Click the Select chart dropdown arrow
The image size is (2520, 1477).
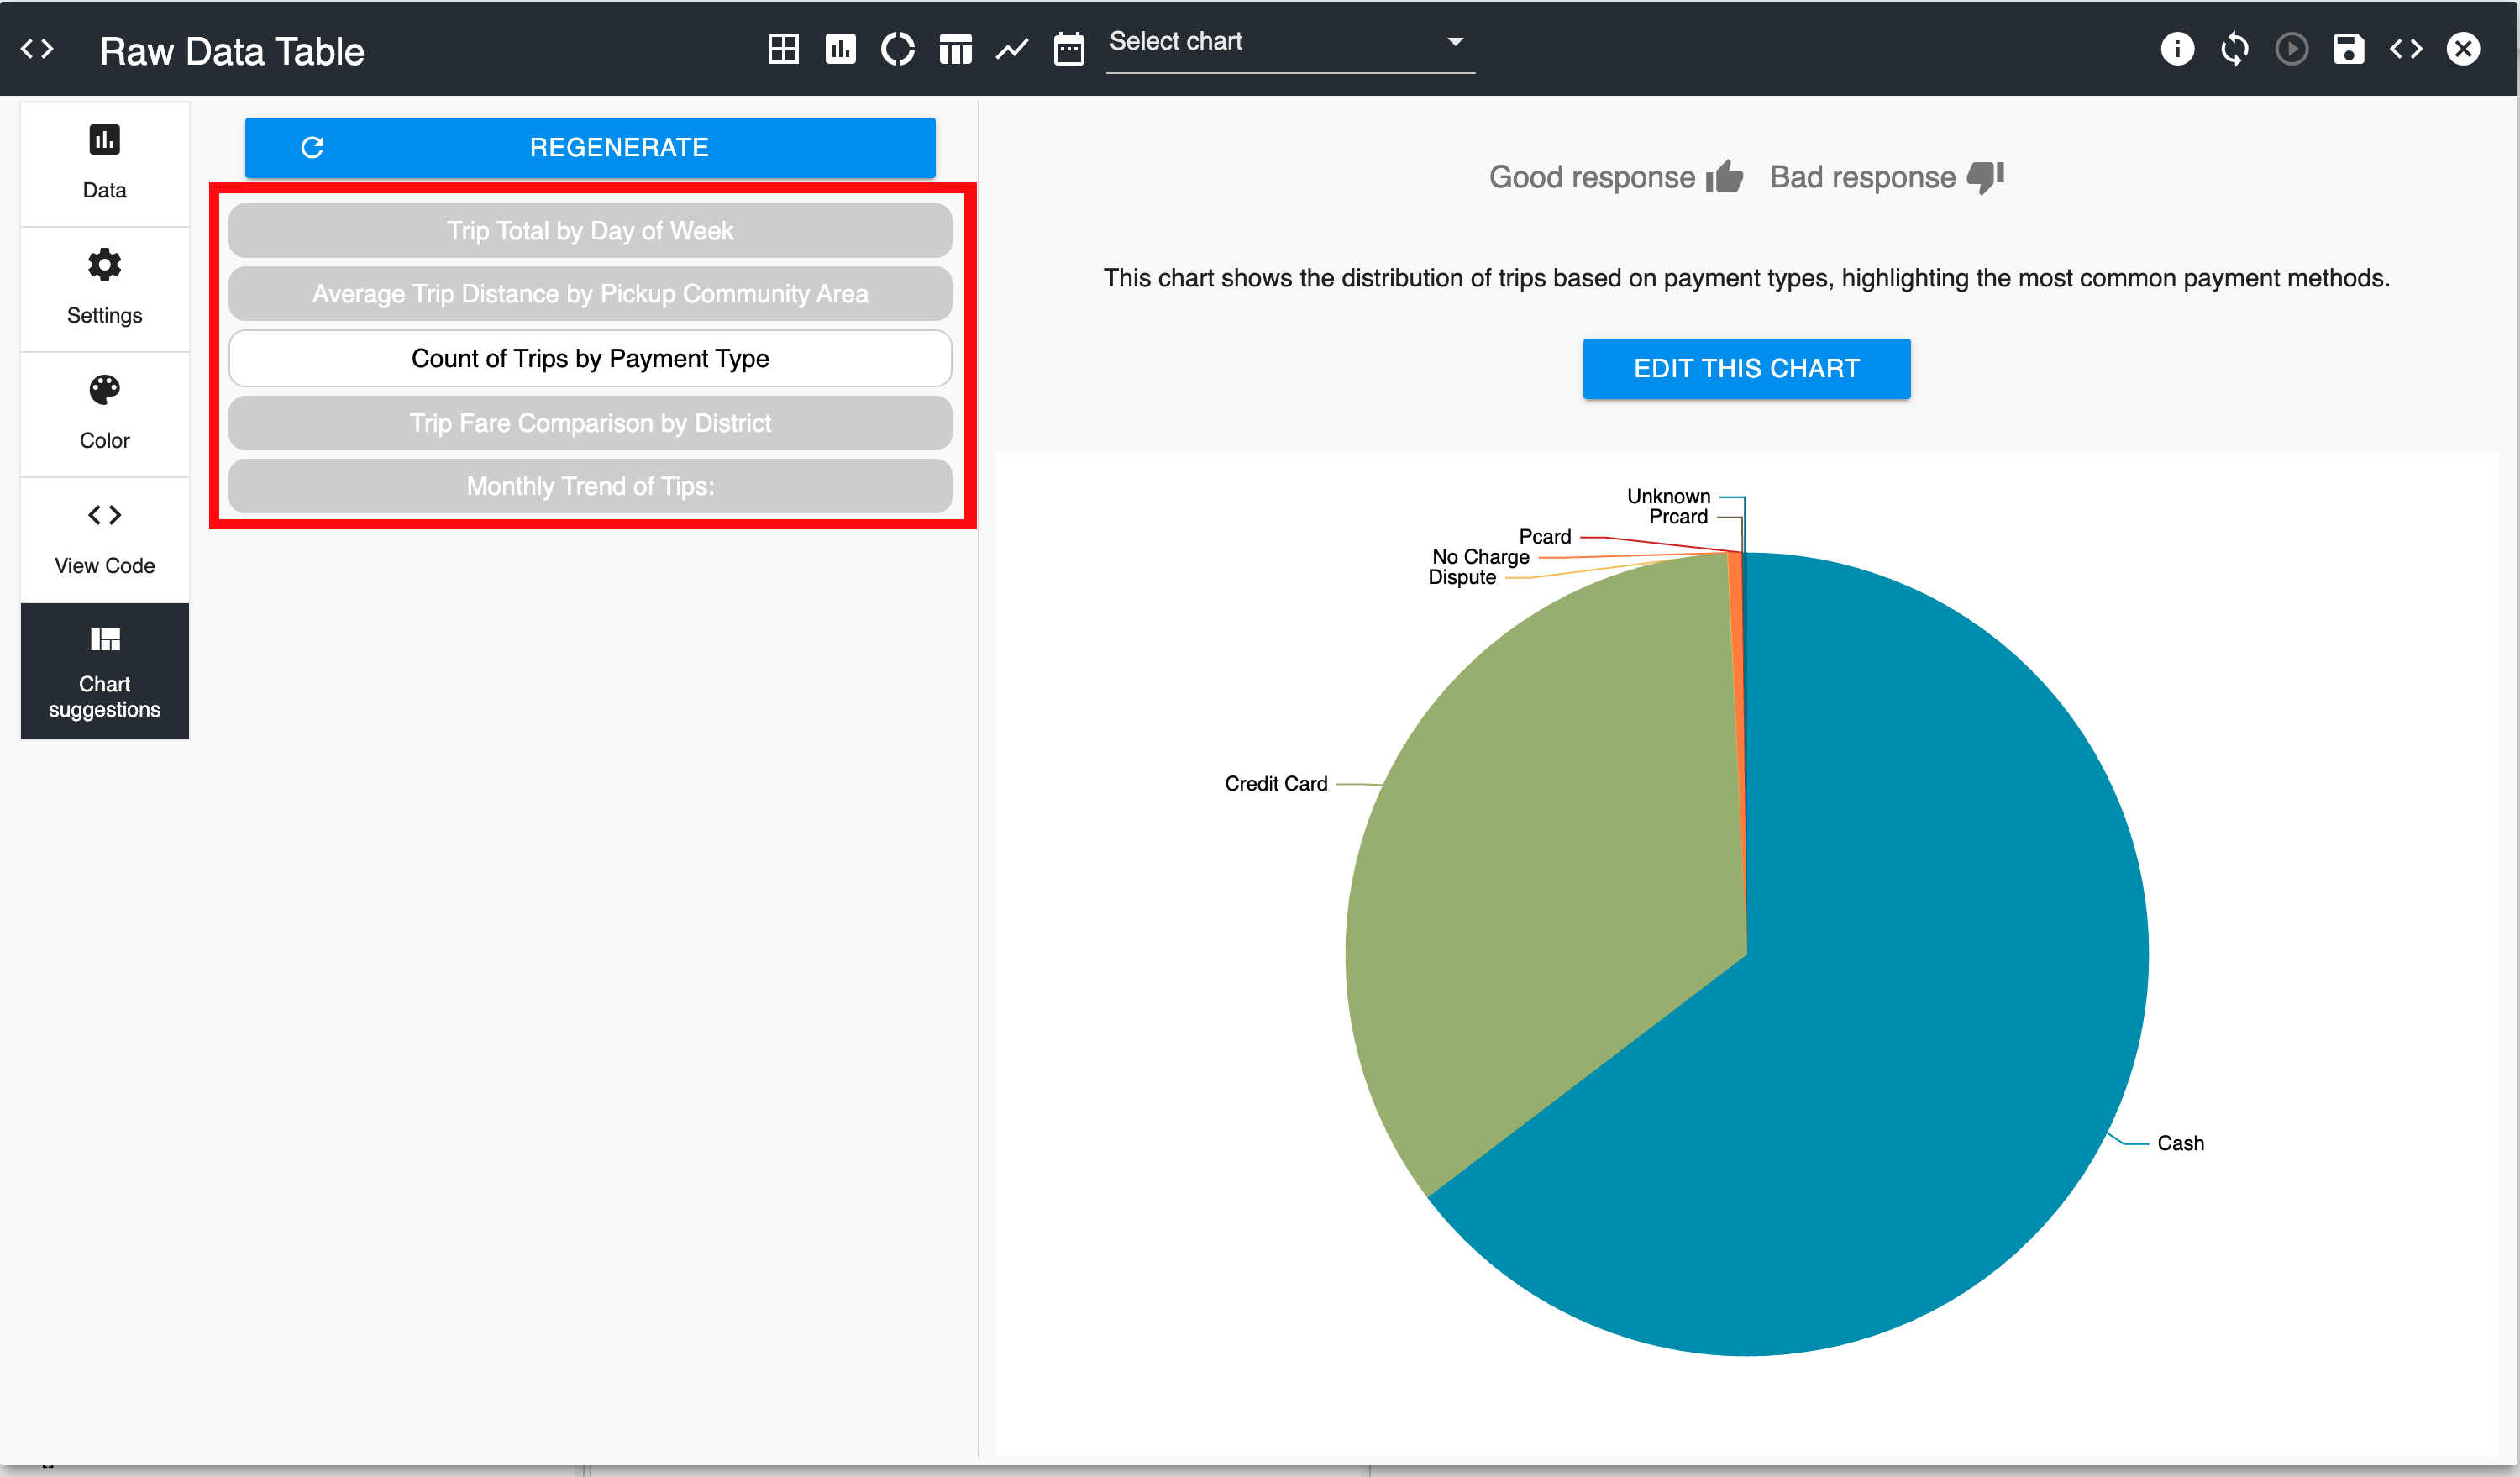[x=1455, y=42]
